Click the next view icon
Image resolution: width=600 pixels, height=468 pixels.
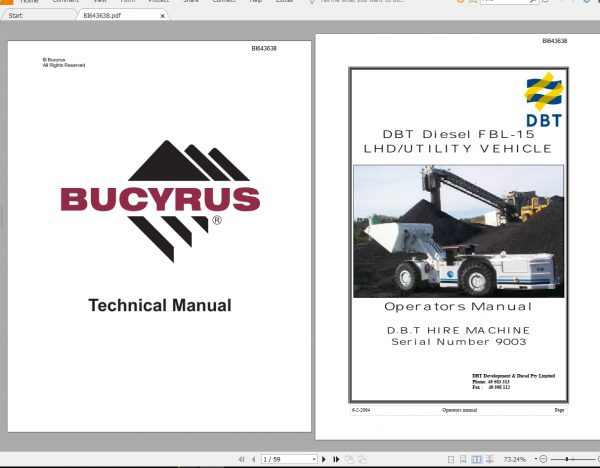coord(362,459)
